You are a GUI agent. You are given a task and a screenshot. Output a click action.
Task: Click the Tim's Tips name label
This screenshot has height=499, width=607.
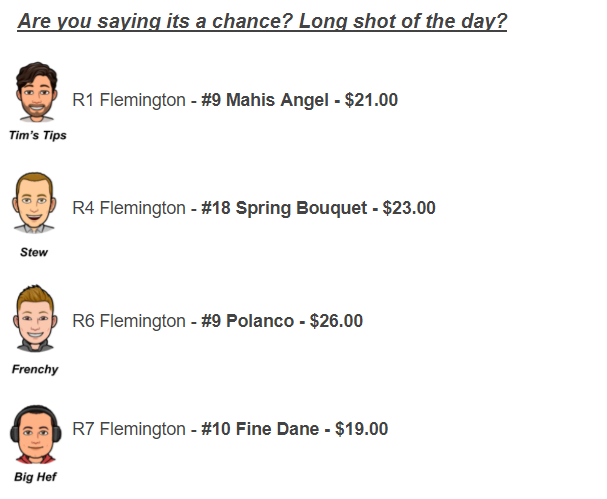38,135
